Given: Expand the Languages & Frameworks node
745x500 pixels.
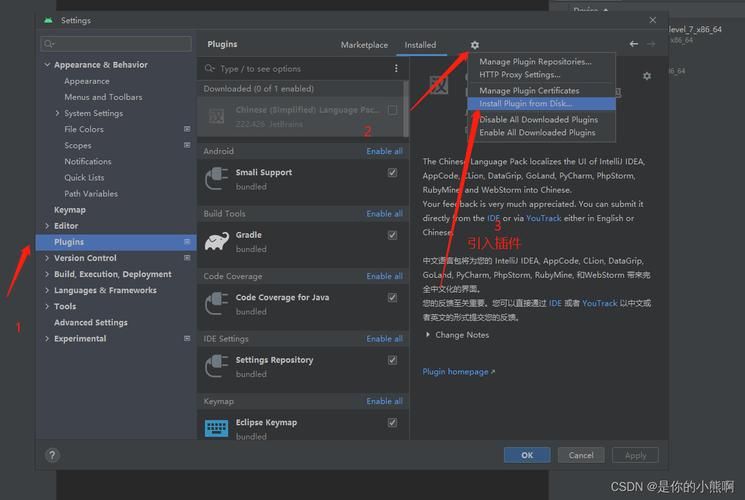Looking at the screenshot, I should pos(47,290).
